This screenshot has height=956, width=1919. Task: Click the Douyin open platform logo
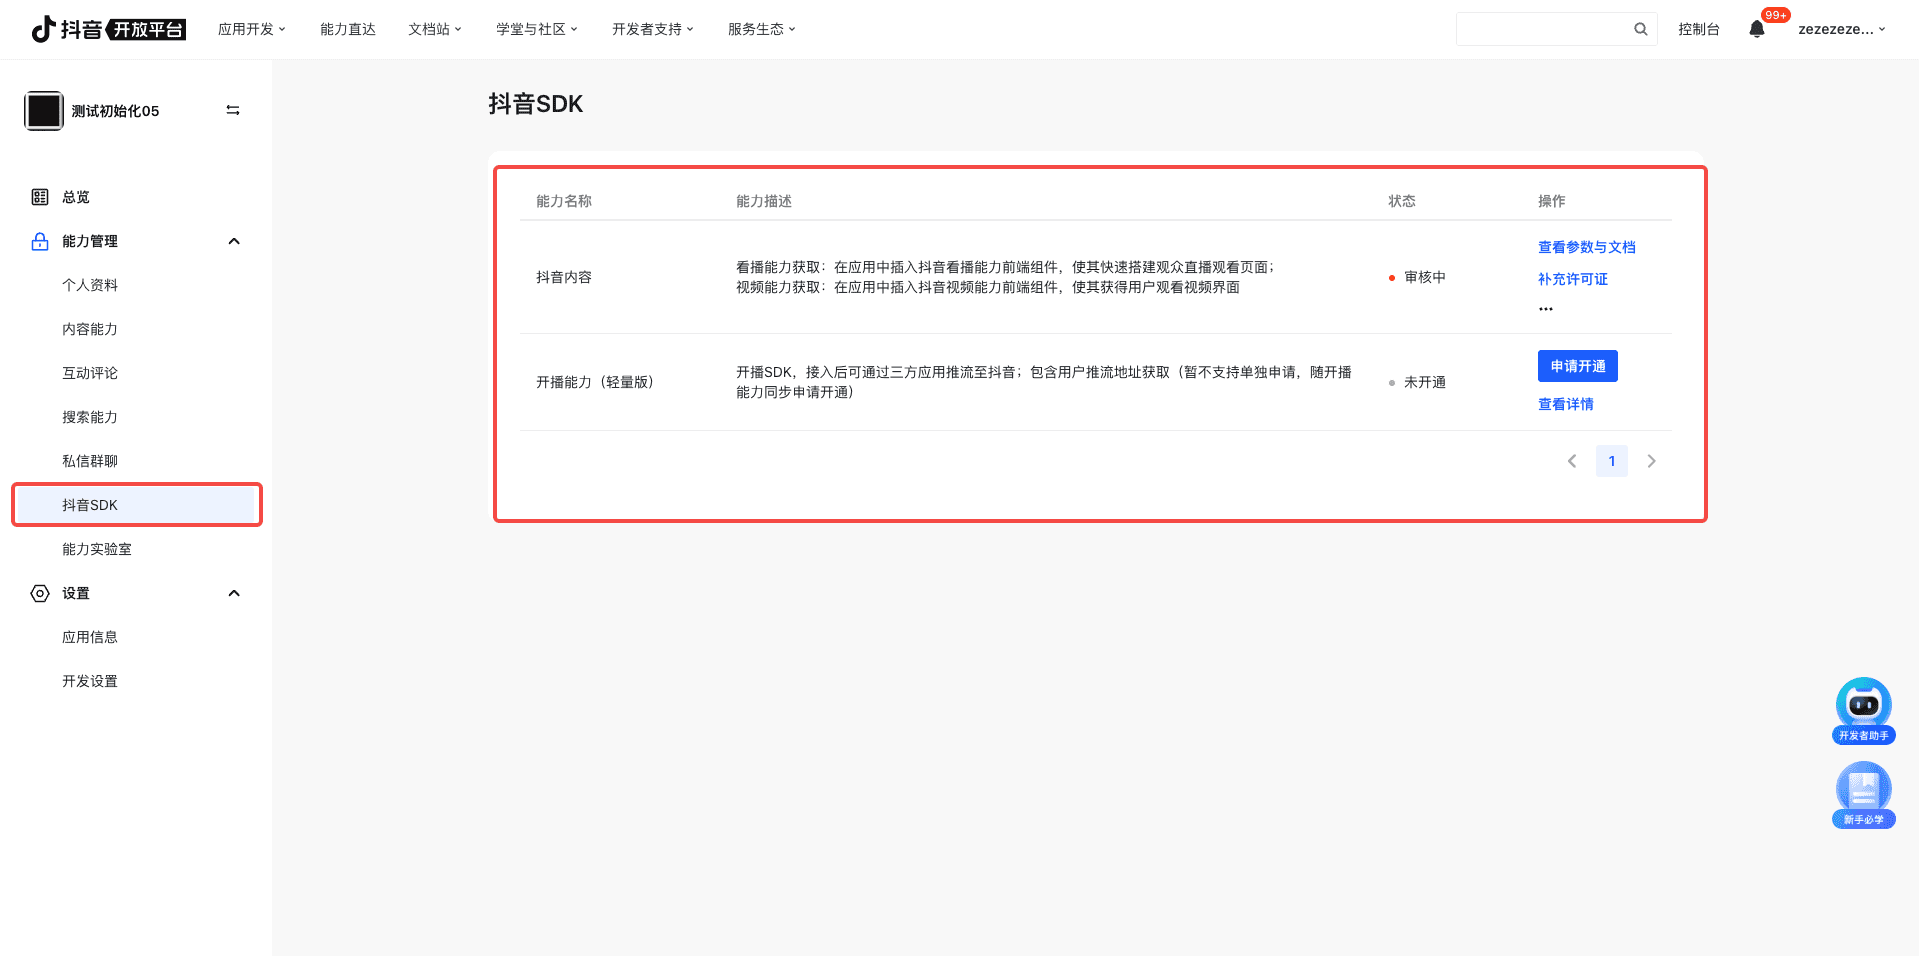[108, 29]
